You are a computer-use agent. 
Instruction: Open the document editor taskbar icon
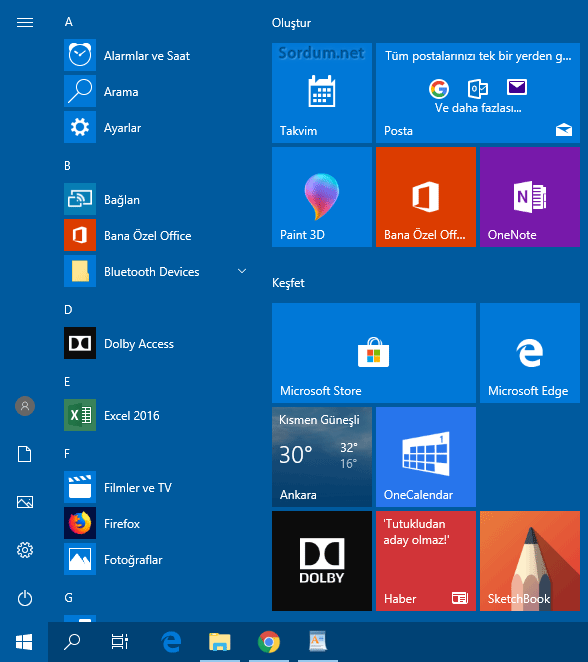[318, 642]
